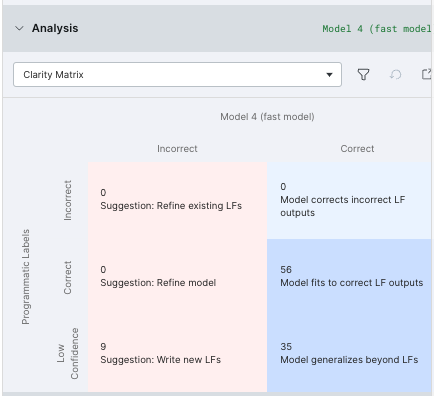Click the 'Write new LFs' suggestion cell
This screenshot has width=434, height=396.
pyautogui.click(x=177, y=354)
